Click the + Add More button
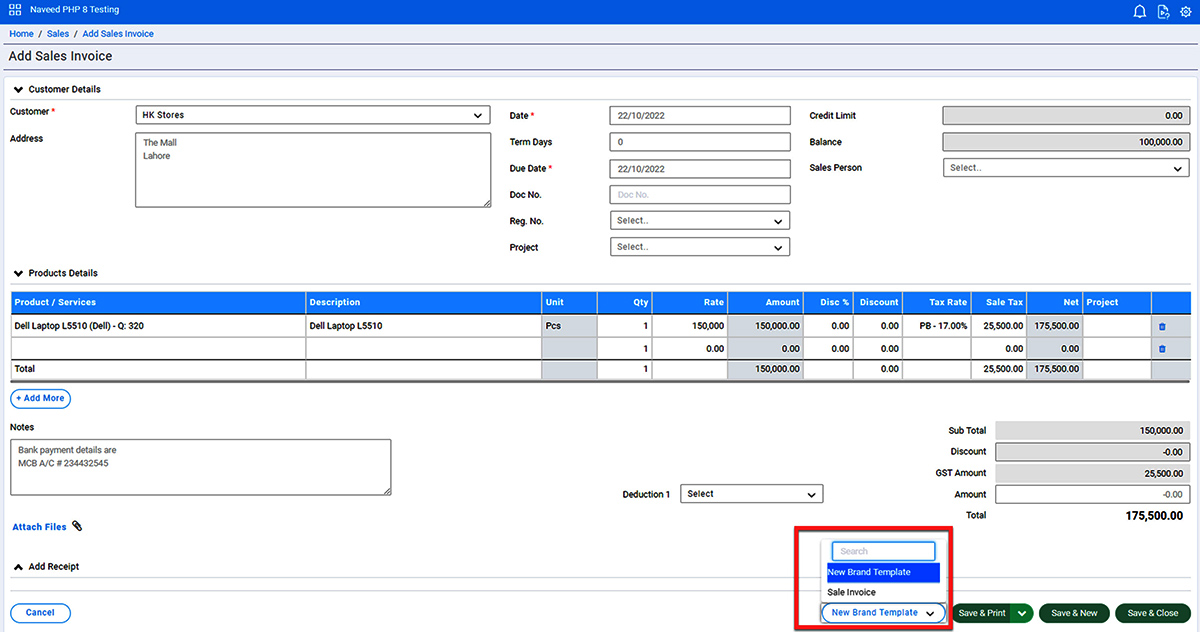1200x632 pixels. (x=40, y=398)
